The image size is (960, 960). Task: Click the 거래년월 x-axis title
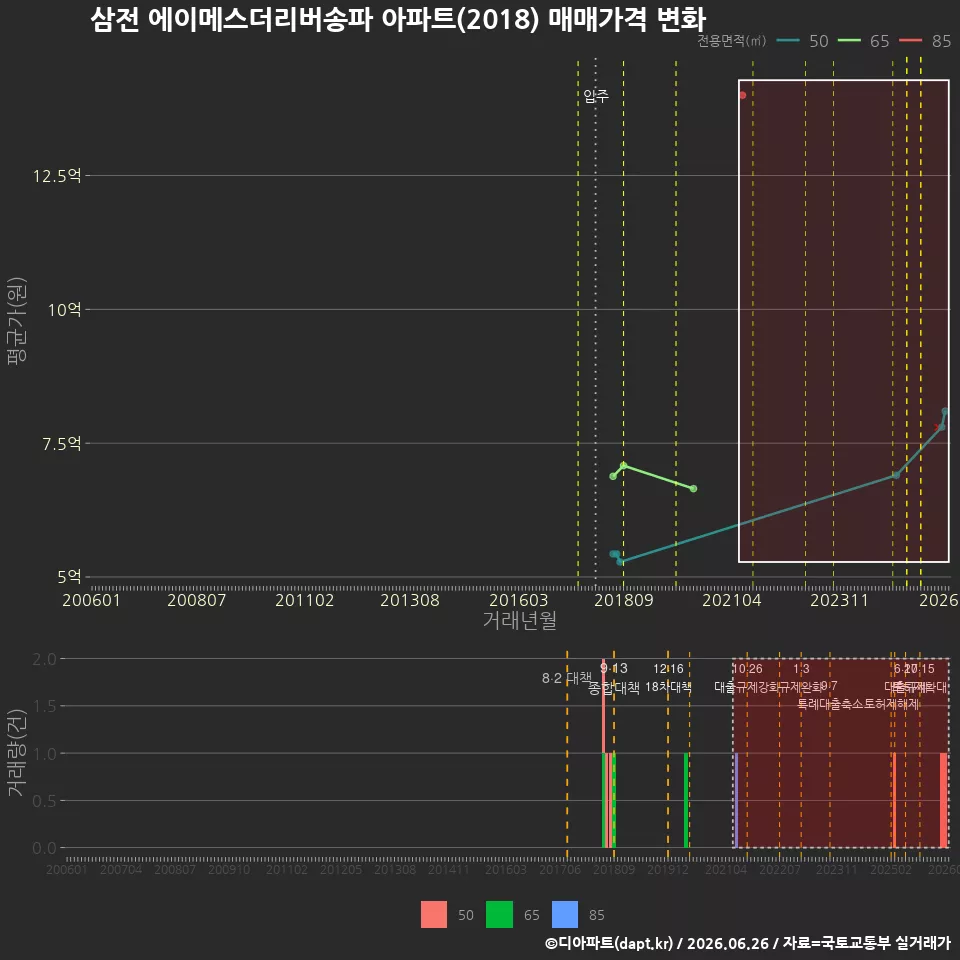pos(520,620)
